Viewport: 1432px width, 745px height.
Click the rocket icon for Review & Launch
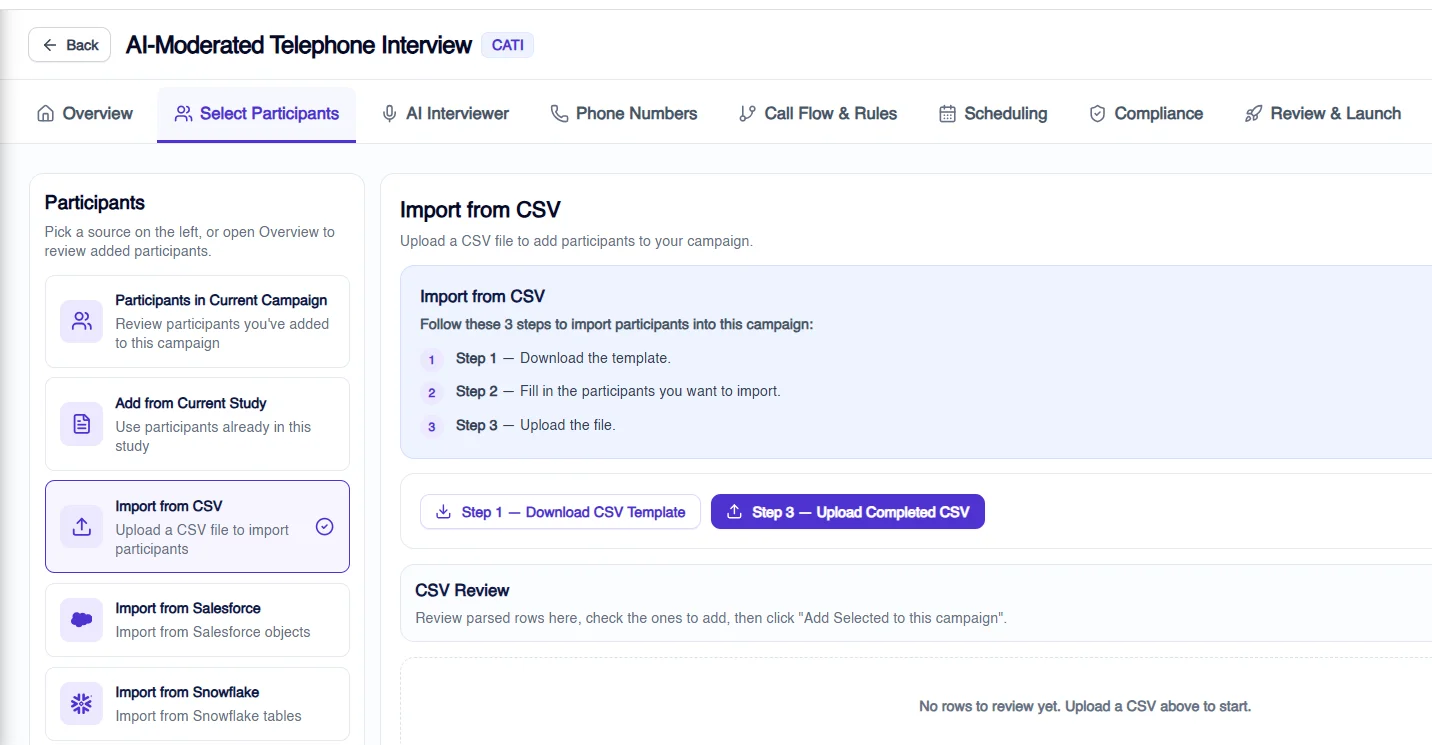coord(1253,114)
